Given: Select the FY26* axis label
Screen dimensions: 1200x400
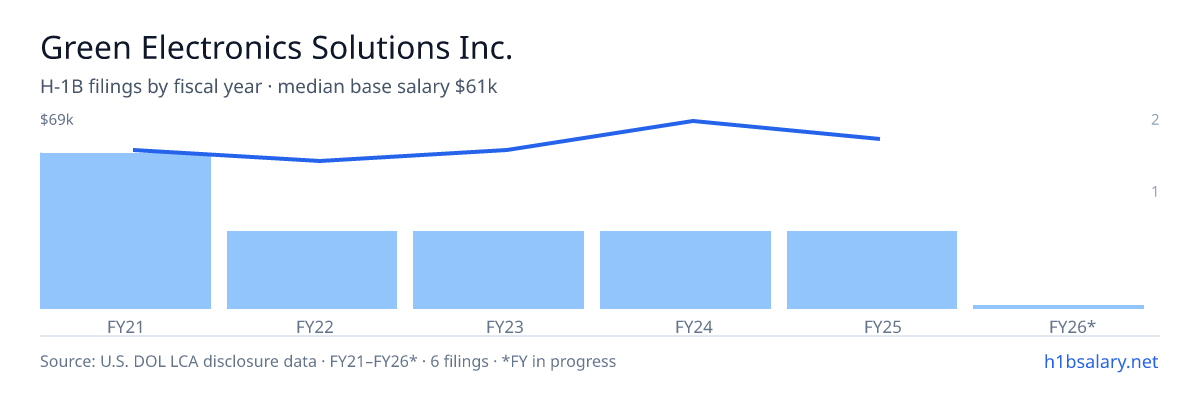Looking at the screenshot, I should (x=1072, y=326).
